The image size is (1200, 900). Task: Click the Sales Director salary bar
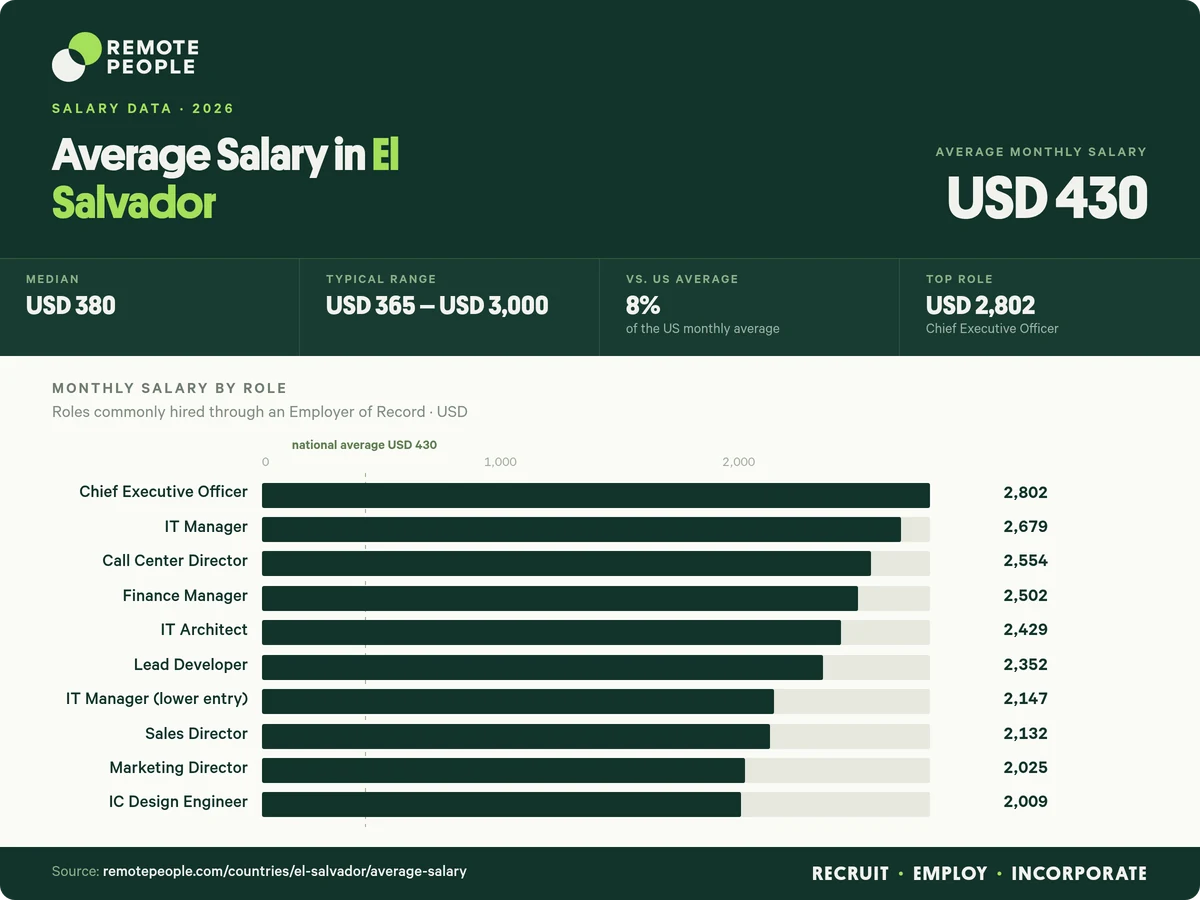(516, 736)
